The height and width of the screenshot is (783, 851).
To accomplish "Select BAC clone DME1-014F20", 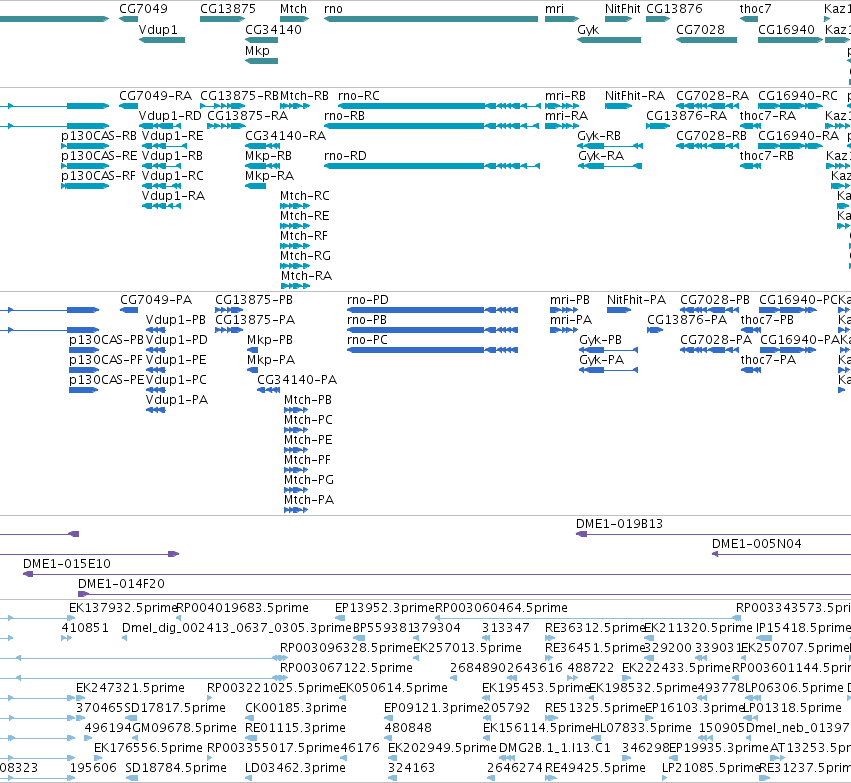I will point(121,584).
